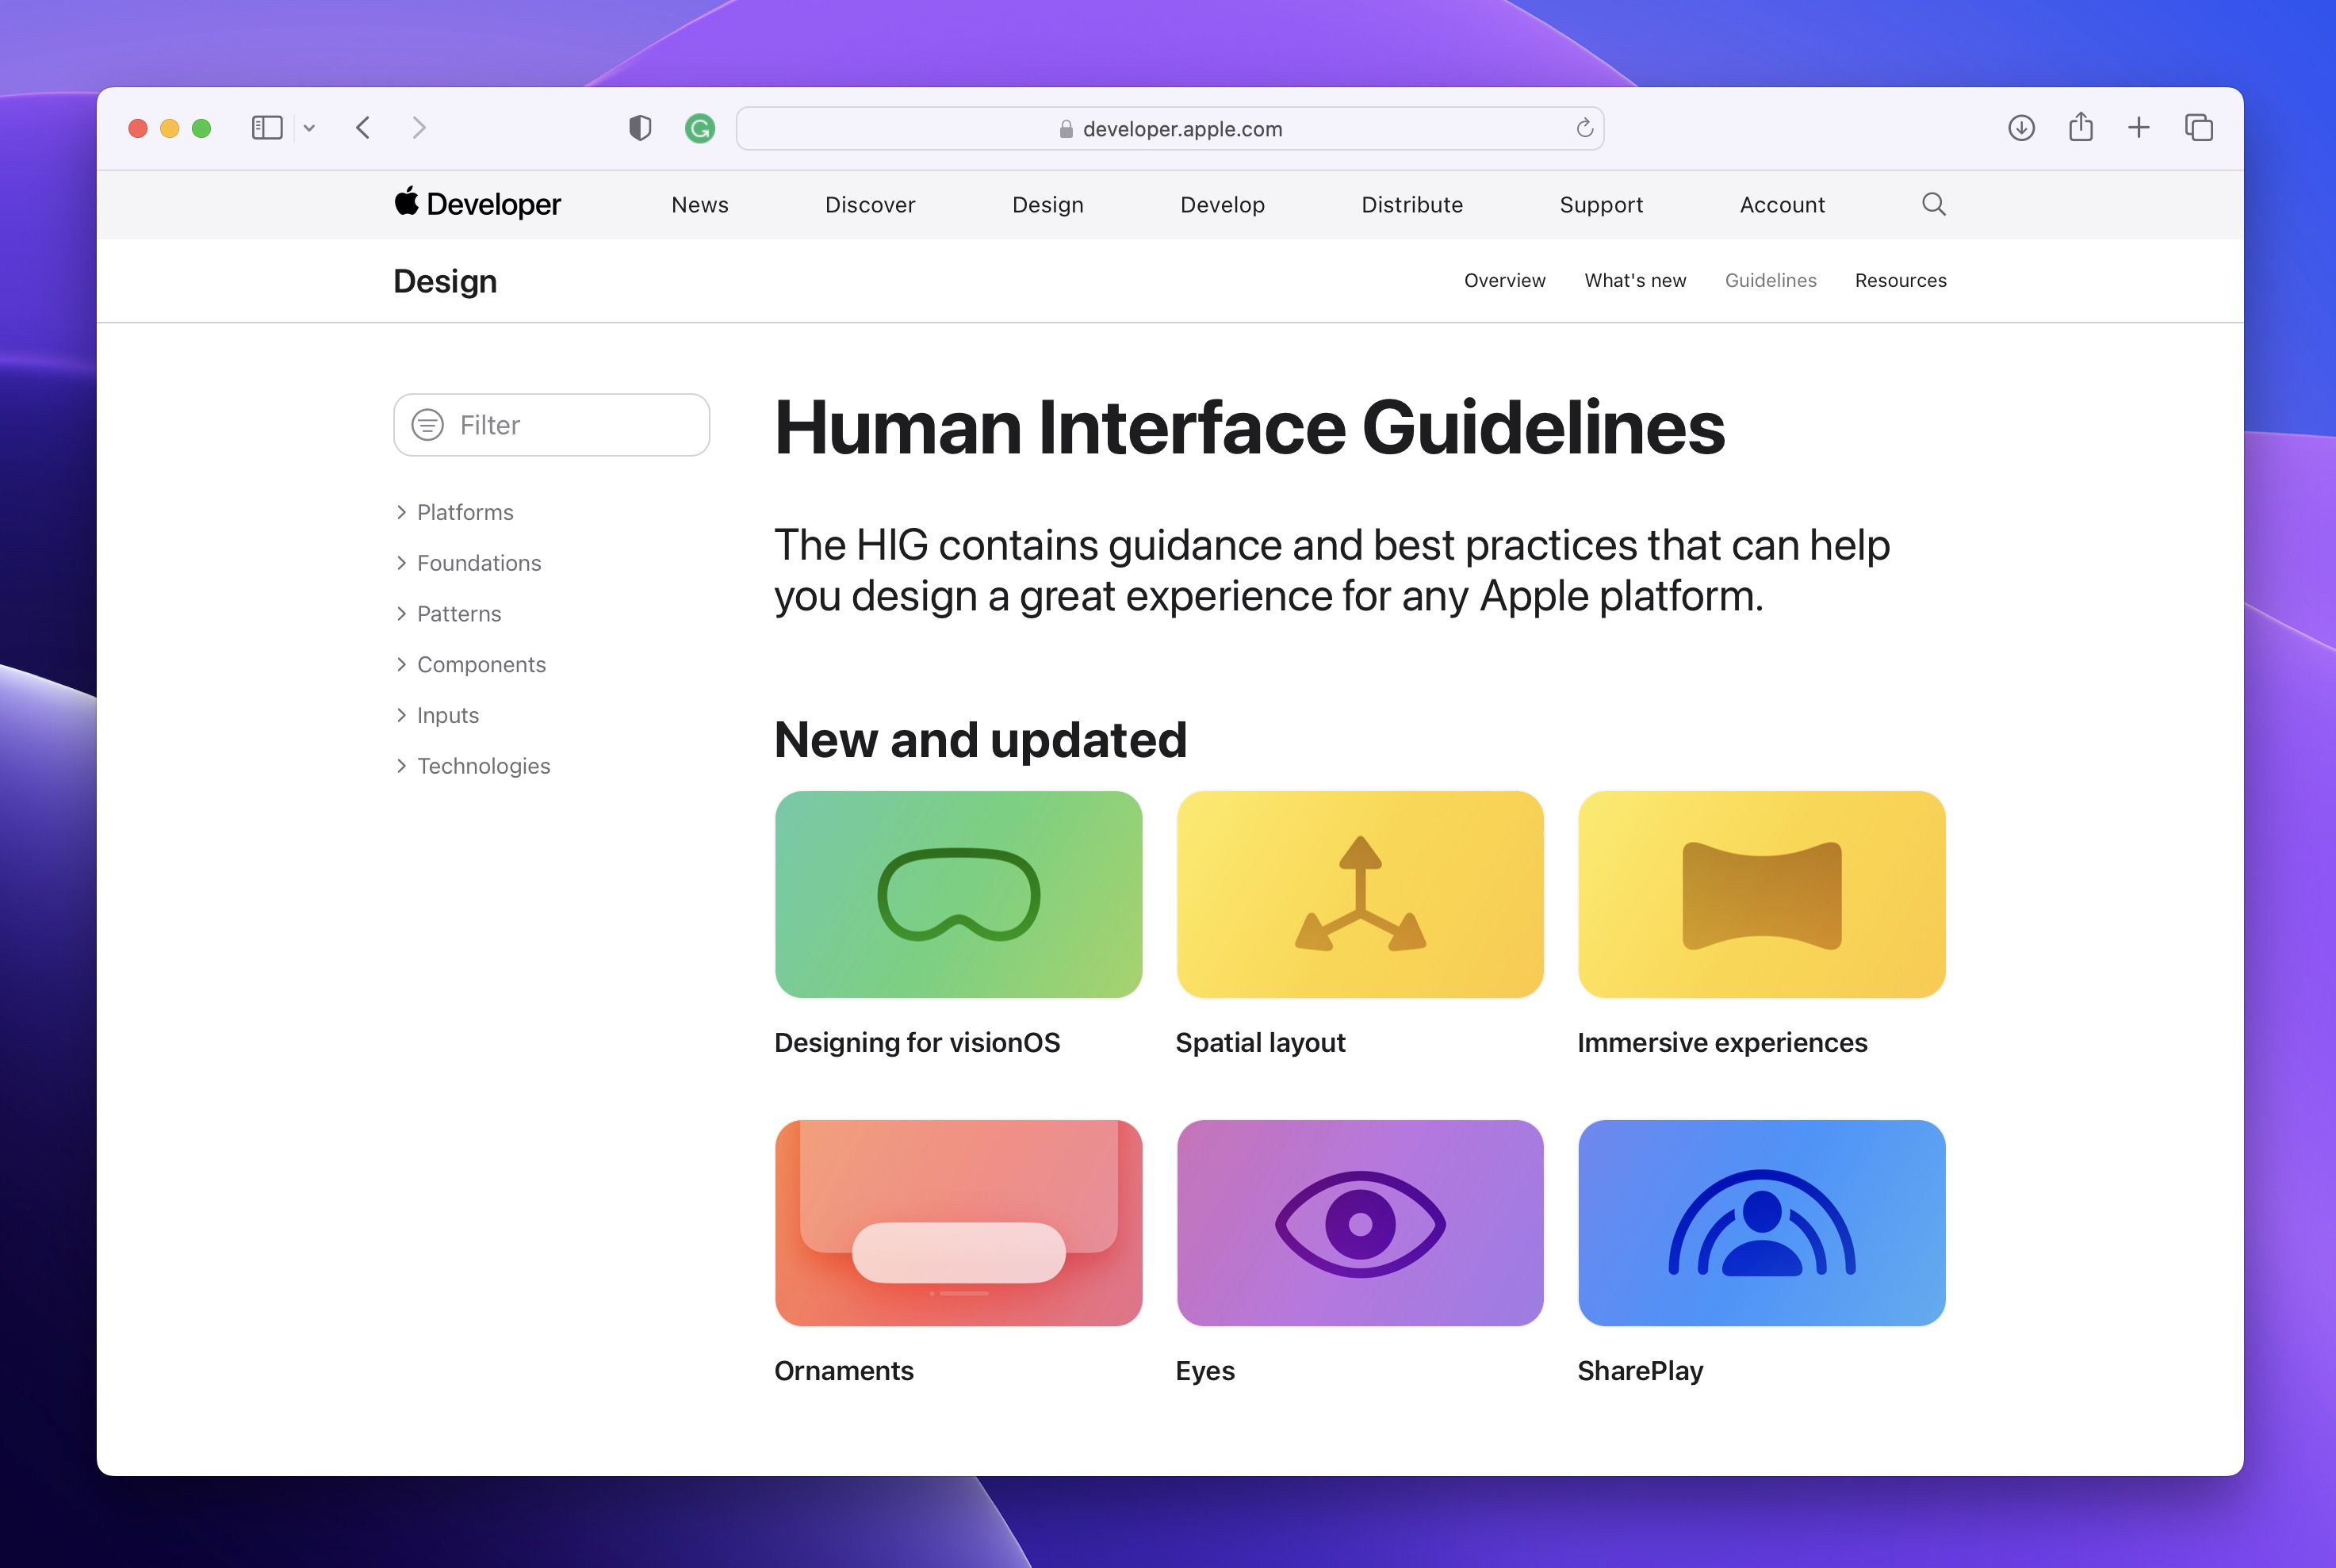Open the Resources link
The height and width of the screenshot is (1568, 2336).
(x=1900, y=281)
